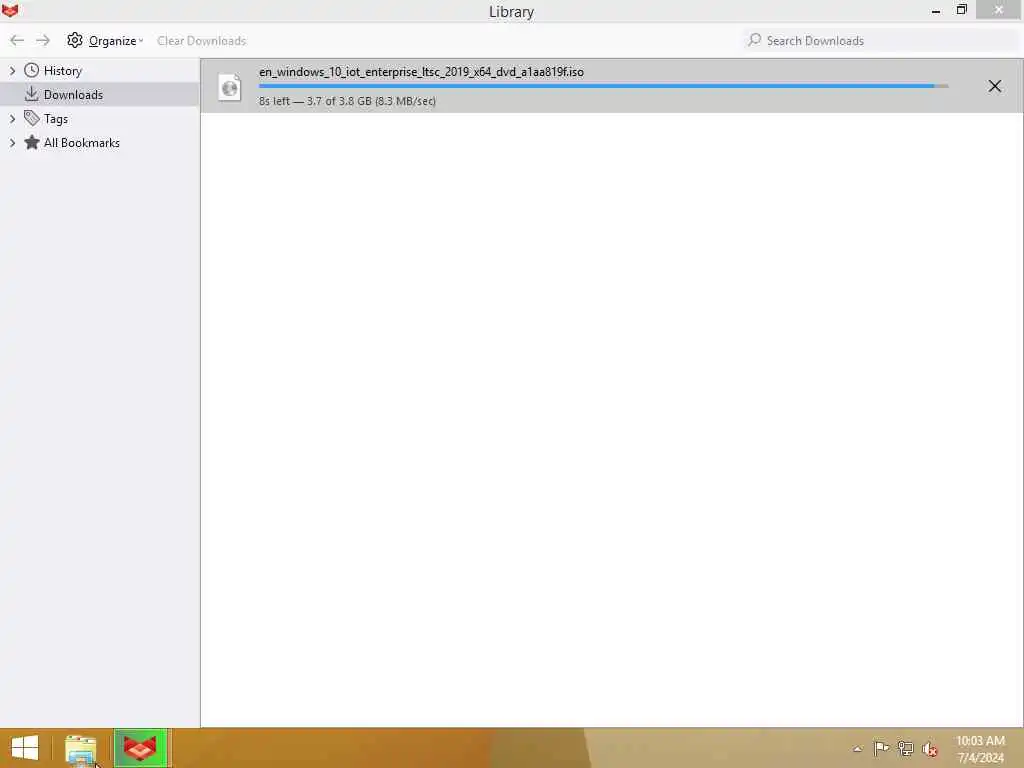The width and height of the screenshot is (1024, 768).
Task: Click the All Bookmarks star icon
Action: pos(31,142)
